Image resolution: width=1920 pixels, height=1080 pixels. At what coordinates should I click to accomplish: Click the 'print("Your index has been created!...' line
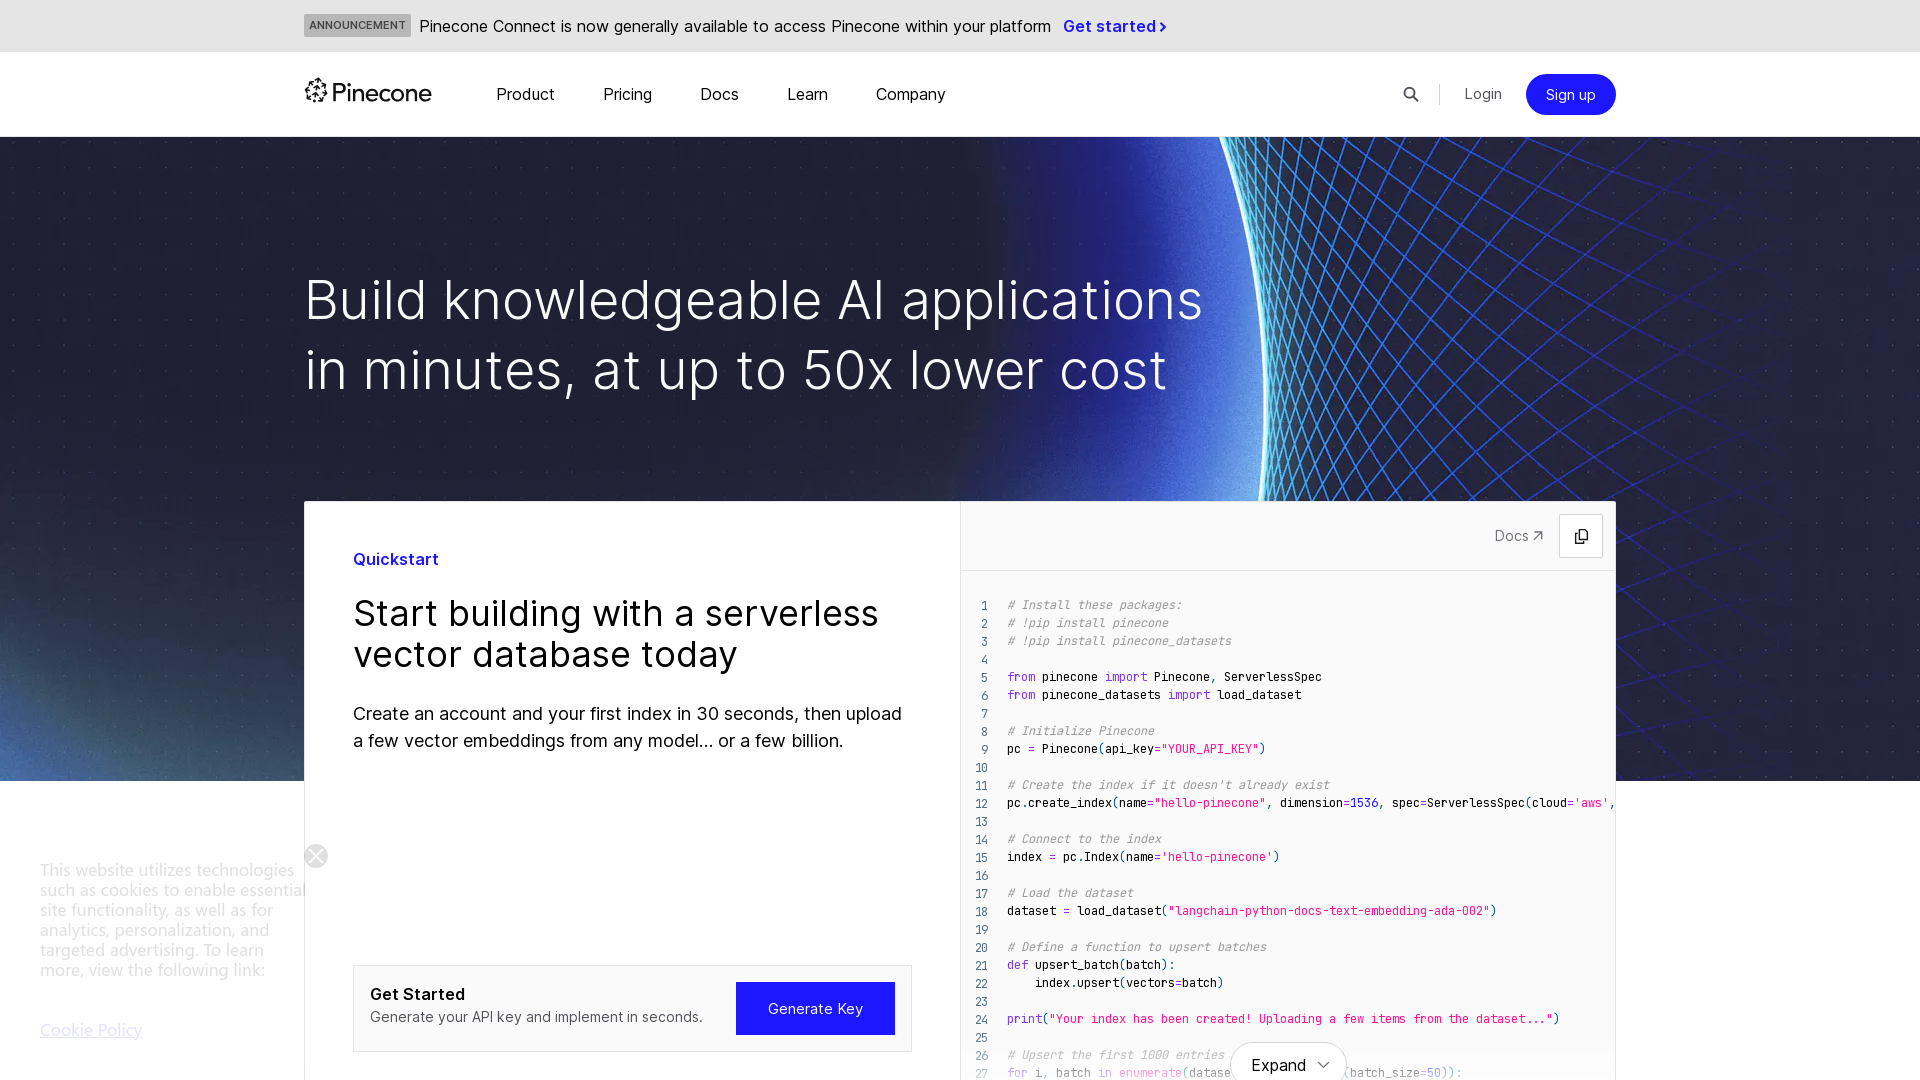pos(1283,1019)
